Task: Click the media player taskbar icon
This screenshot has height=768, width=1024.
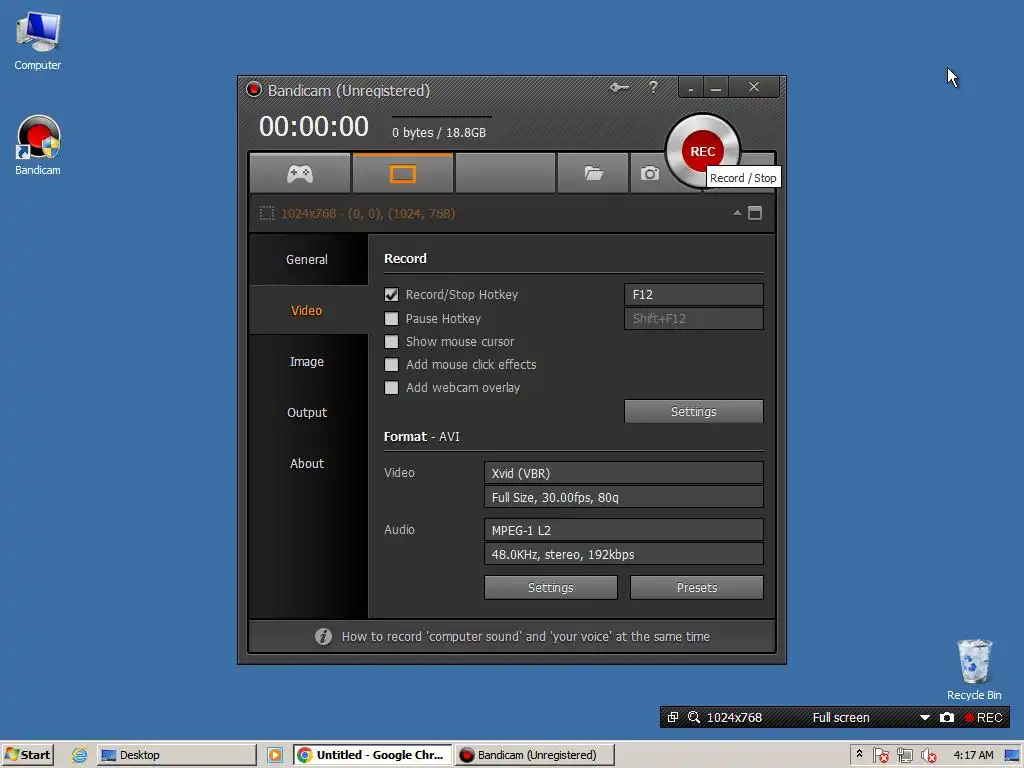Action: coord(275,755)
